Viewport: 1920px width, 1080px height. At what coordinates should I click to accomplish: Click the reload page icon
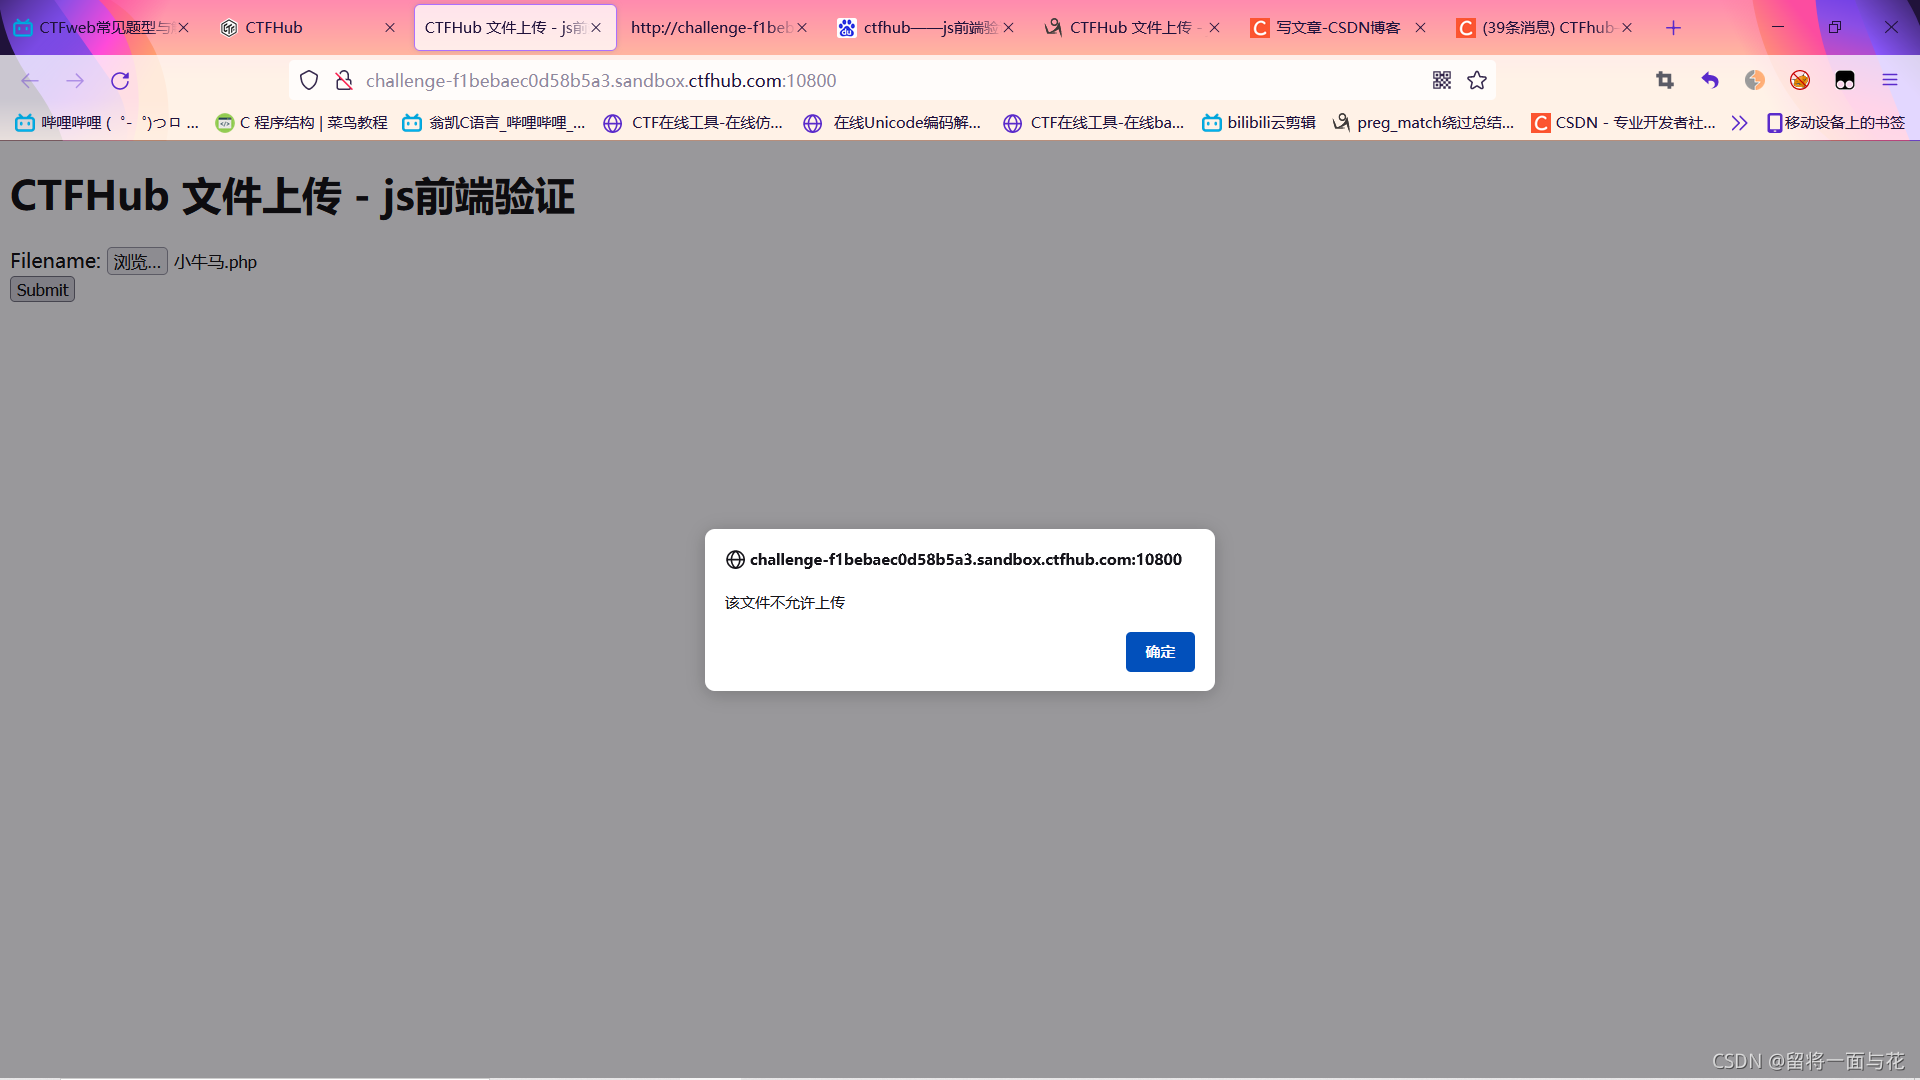[x=120, y=81]
